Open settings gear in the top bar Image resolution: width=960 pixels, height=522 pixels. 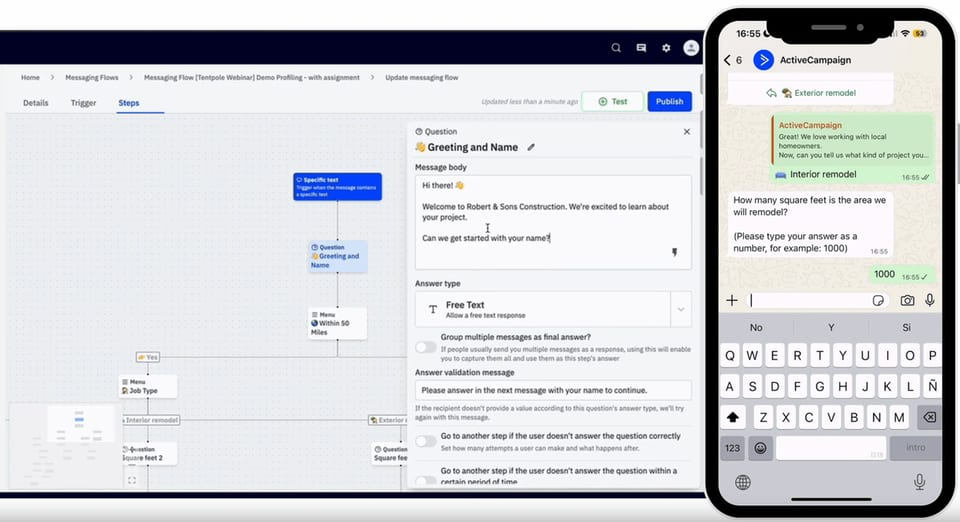point(666,48)
